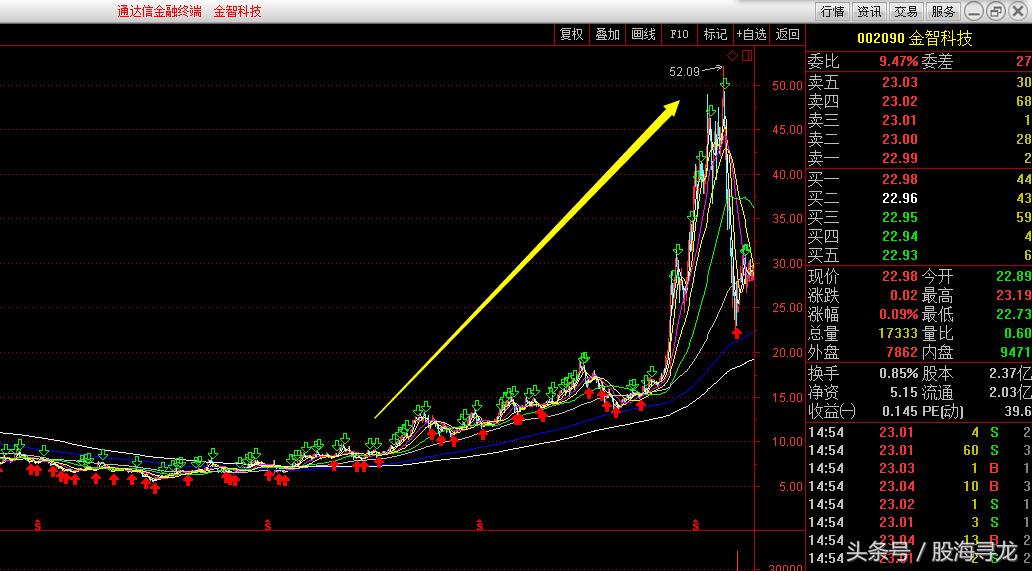Select the 买三 row at 22.95
The image size is (1032, 571).
919,217
